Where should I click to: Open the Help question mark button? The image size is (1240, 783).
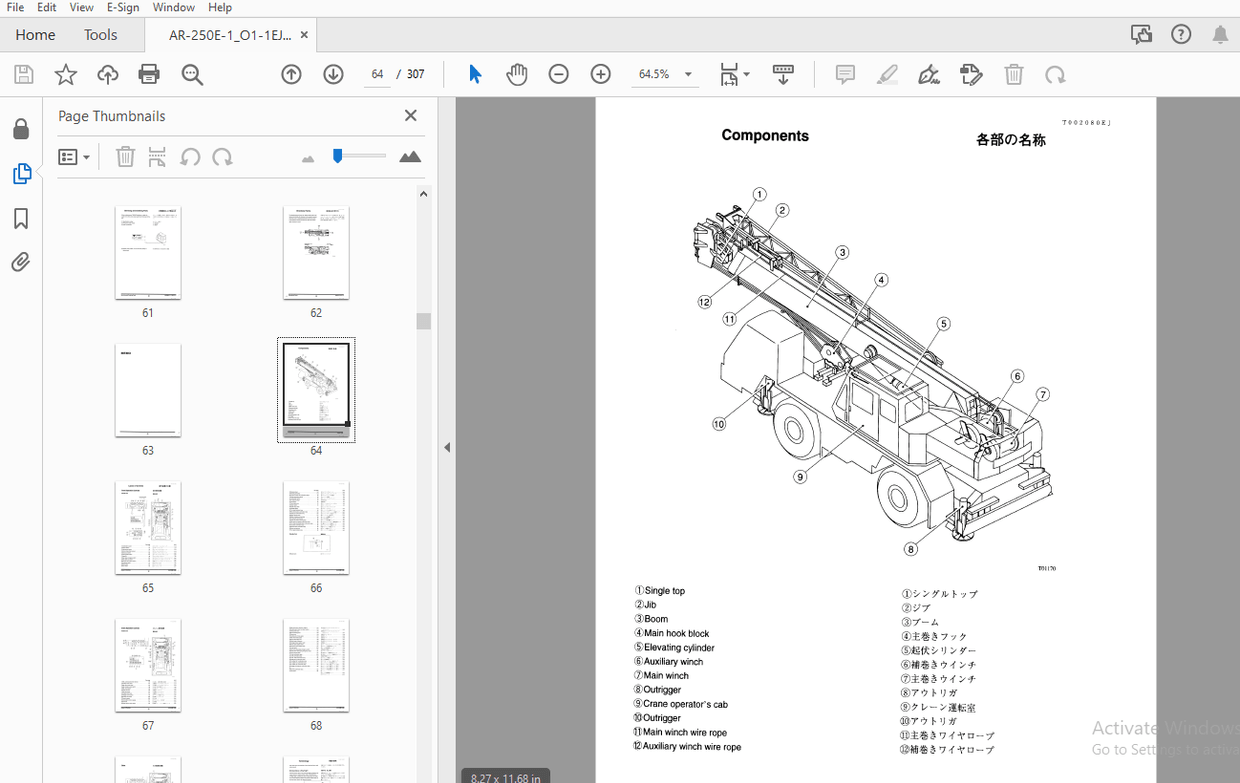pos(1181,33)
